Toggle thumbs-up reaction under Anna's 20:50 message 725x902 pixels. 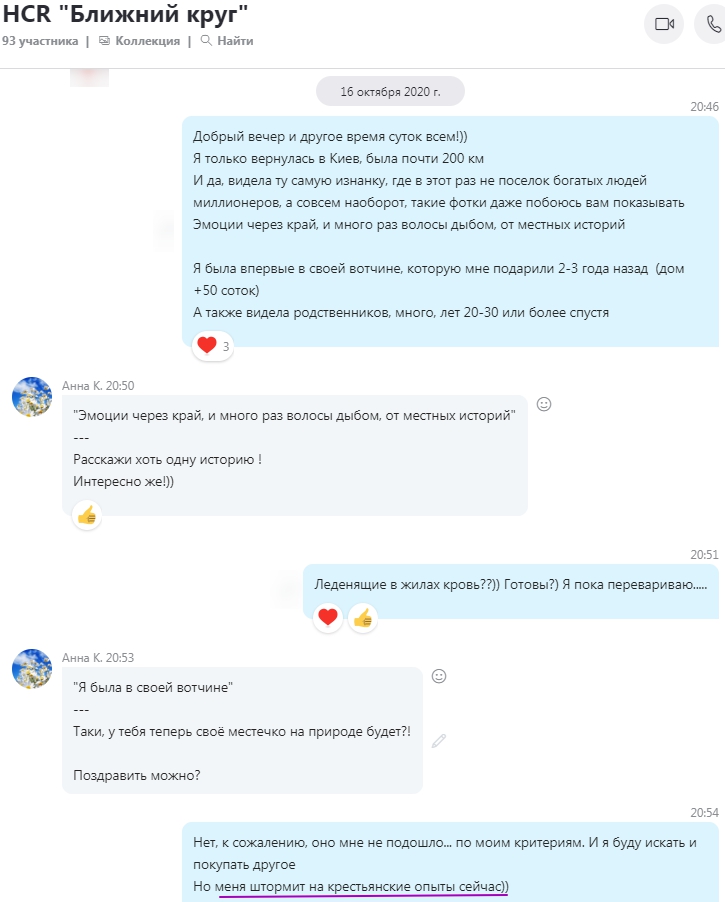pos(87,515)
